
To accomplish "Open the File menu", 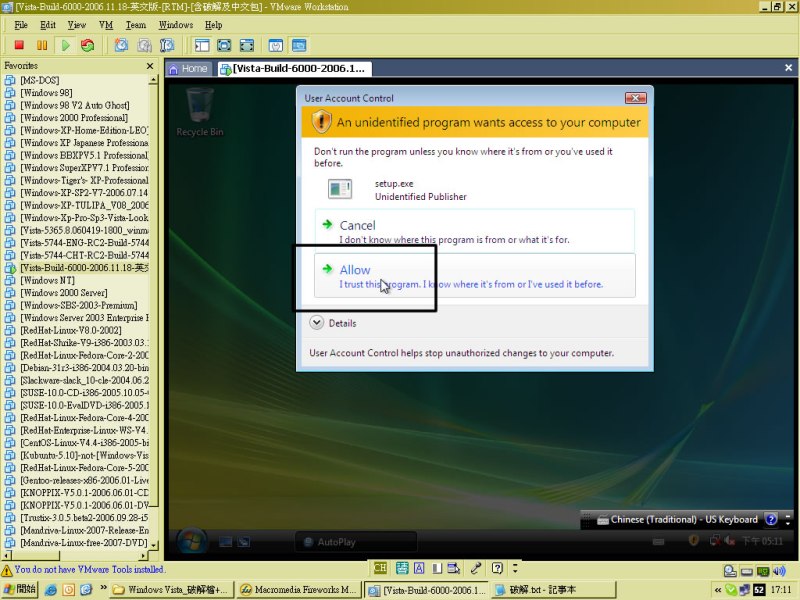I will pos(21,25).
